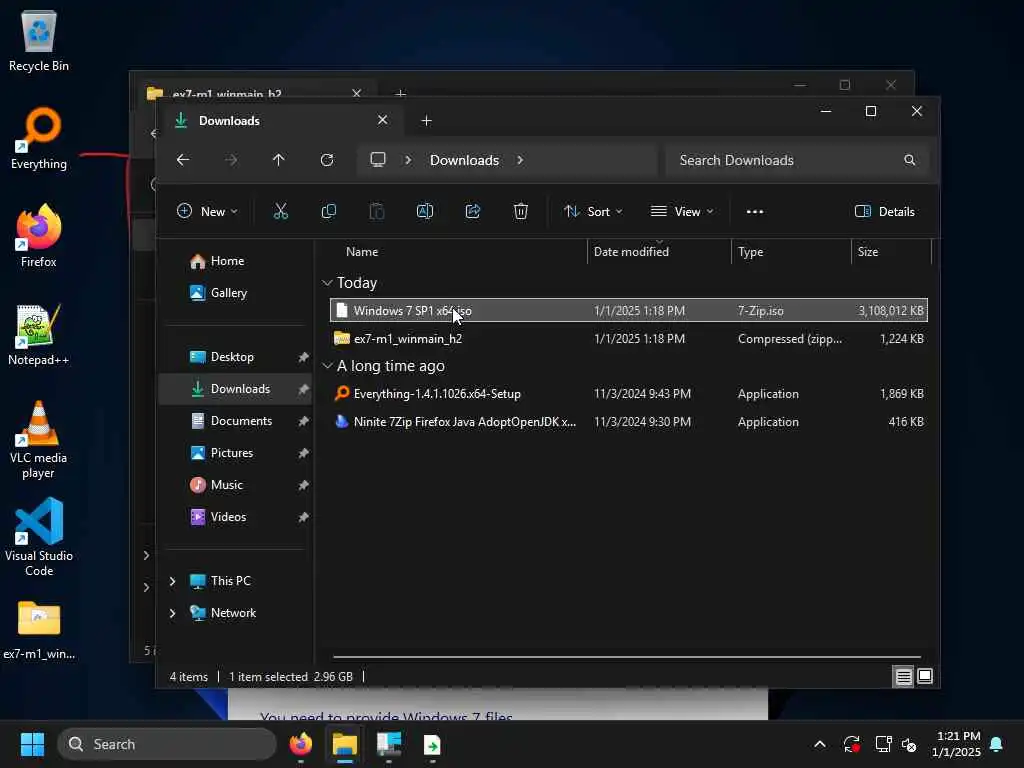Select the Downloads tab
1024x768 pixels.
tap(280, 121)
